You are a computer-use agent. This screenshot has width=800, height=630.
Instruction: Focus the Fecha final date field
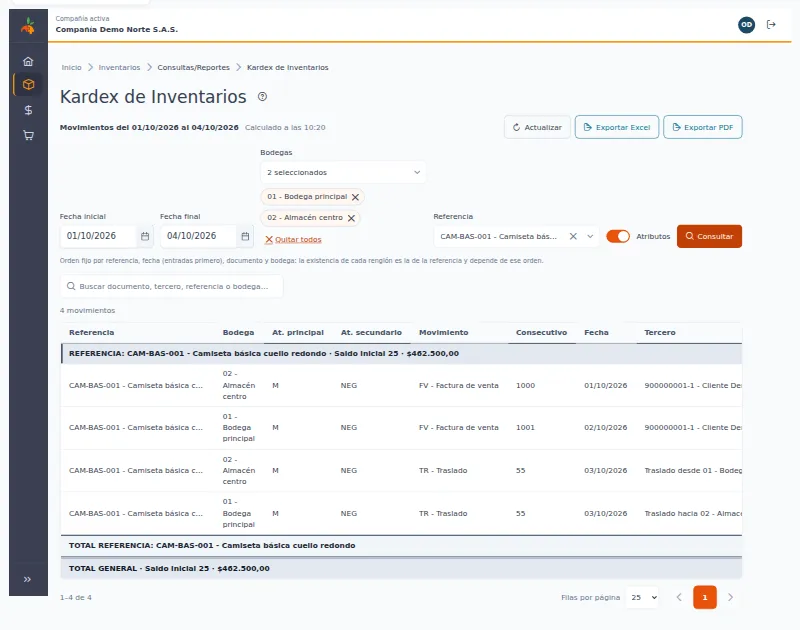click(x=198, y=236)
